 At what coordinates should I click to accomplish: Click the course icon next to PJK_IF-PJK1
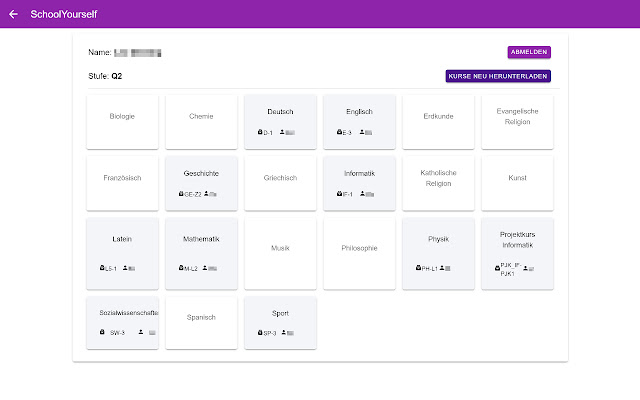497,268
